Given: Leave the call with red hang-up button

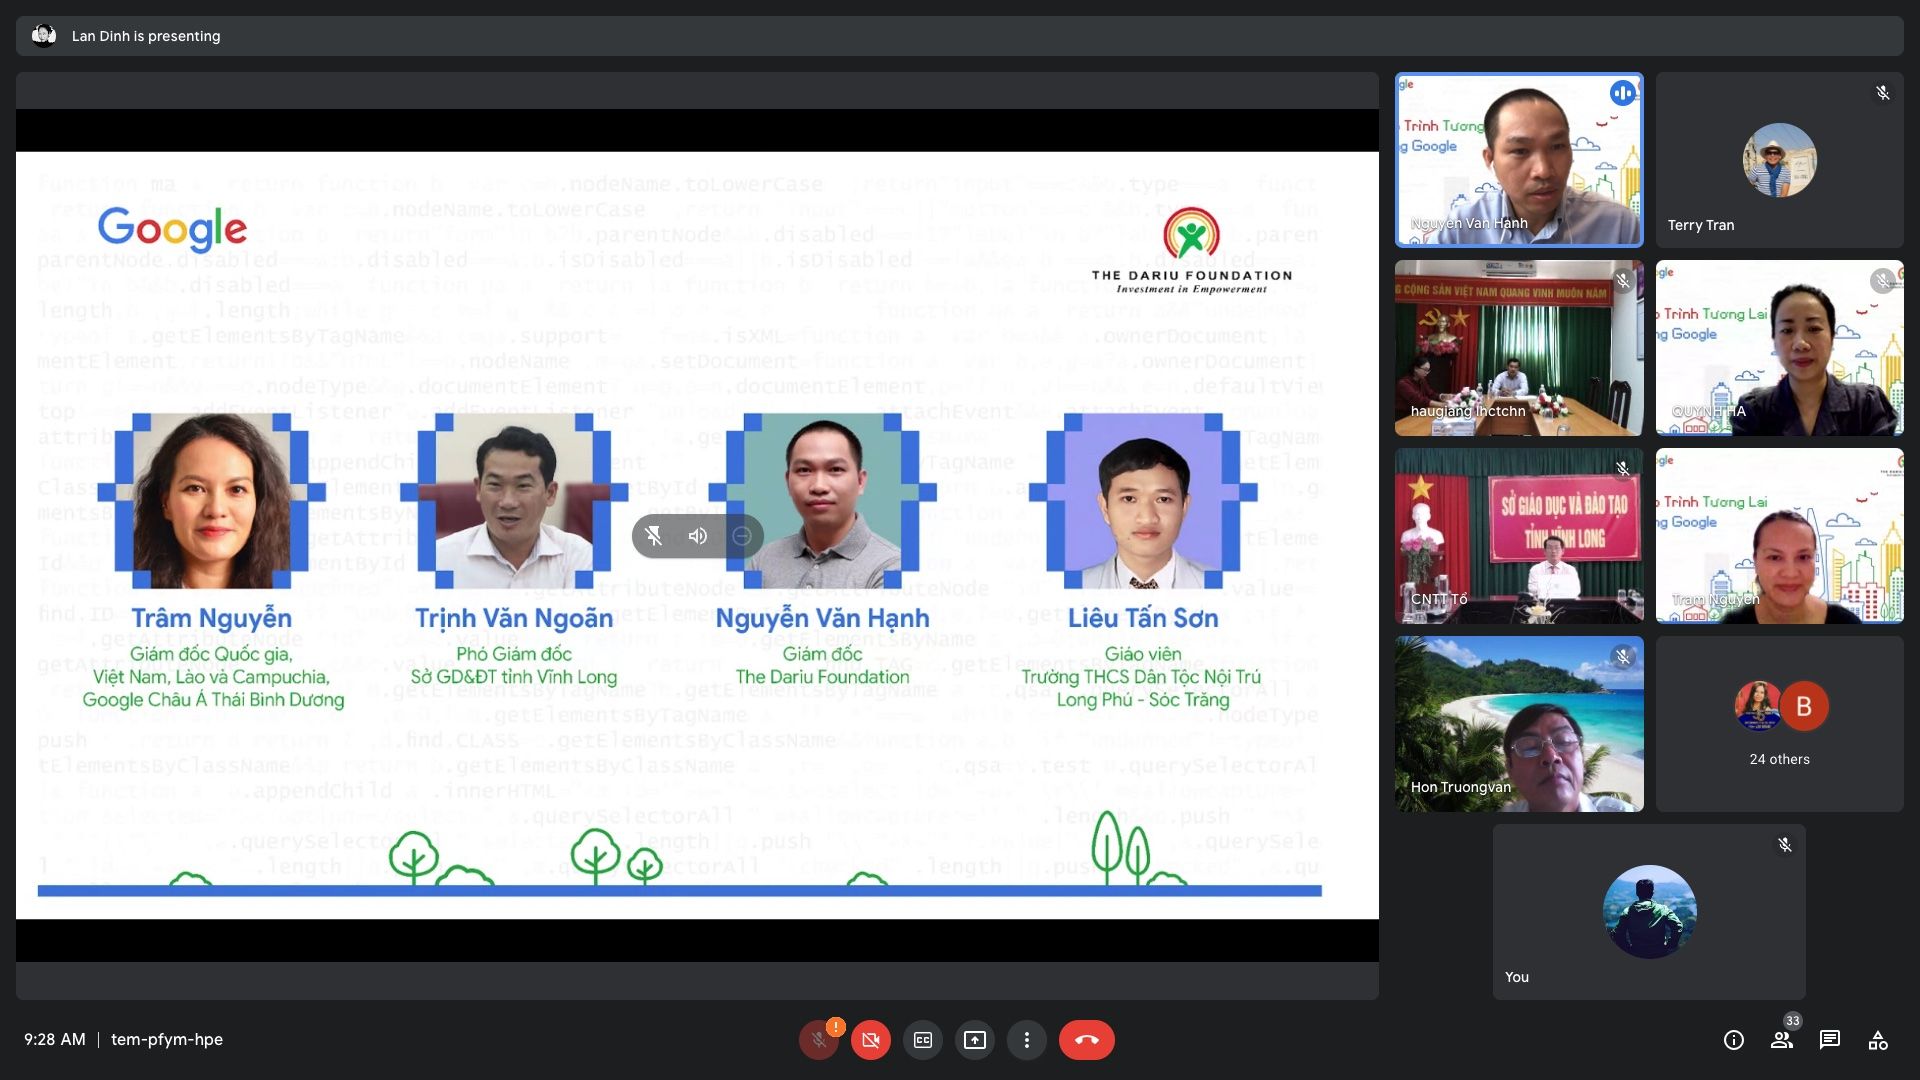Looking at the screenshot, I should pyautogui.click(x=1087, y=1040).
